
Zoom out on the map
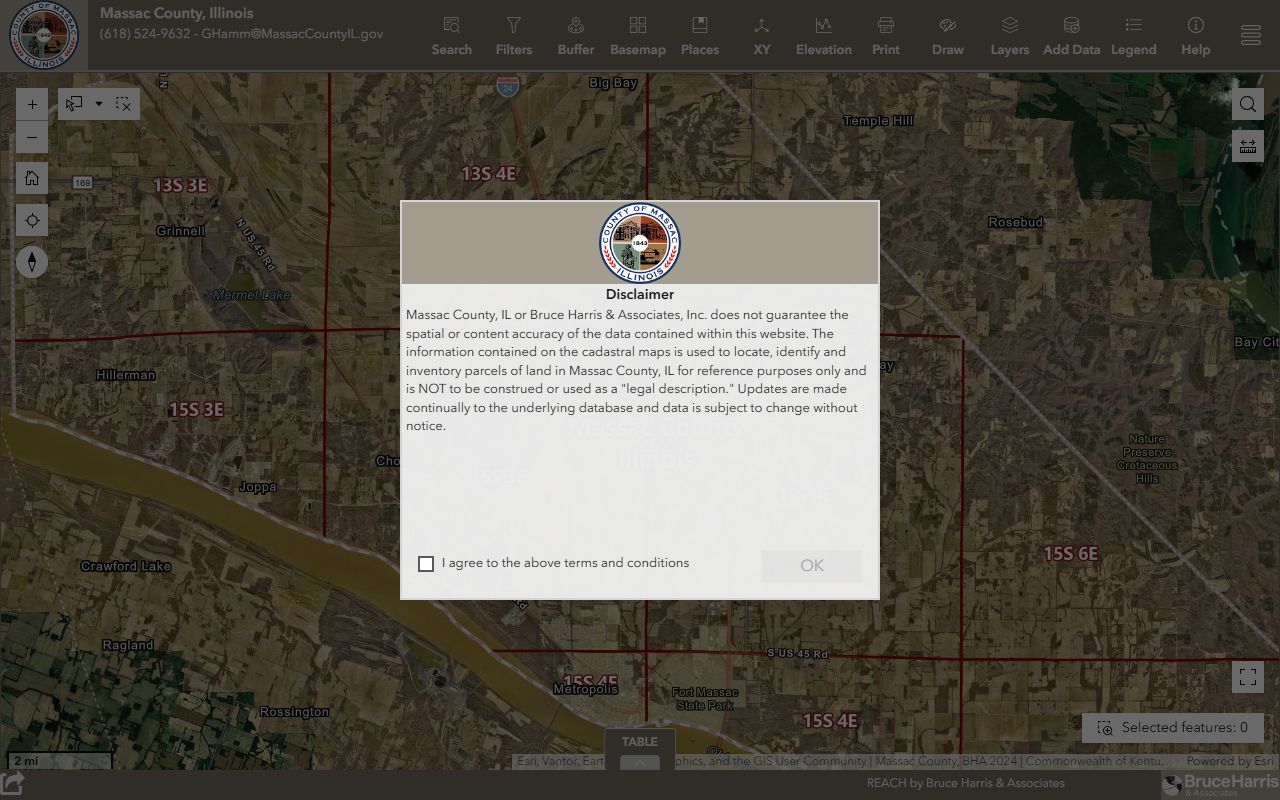pyautogui.click(x=32, y=138)
